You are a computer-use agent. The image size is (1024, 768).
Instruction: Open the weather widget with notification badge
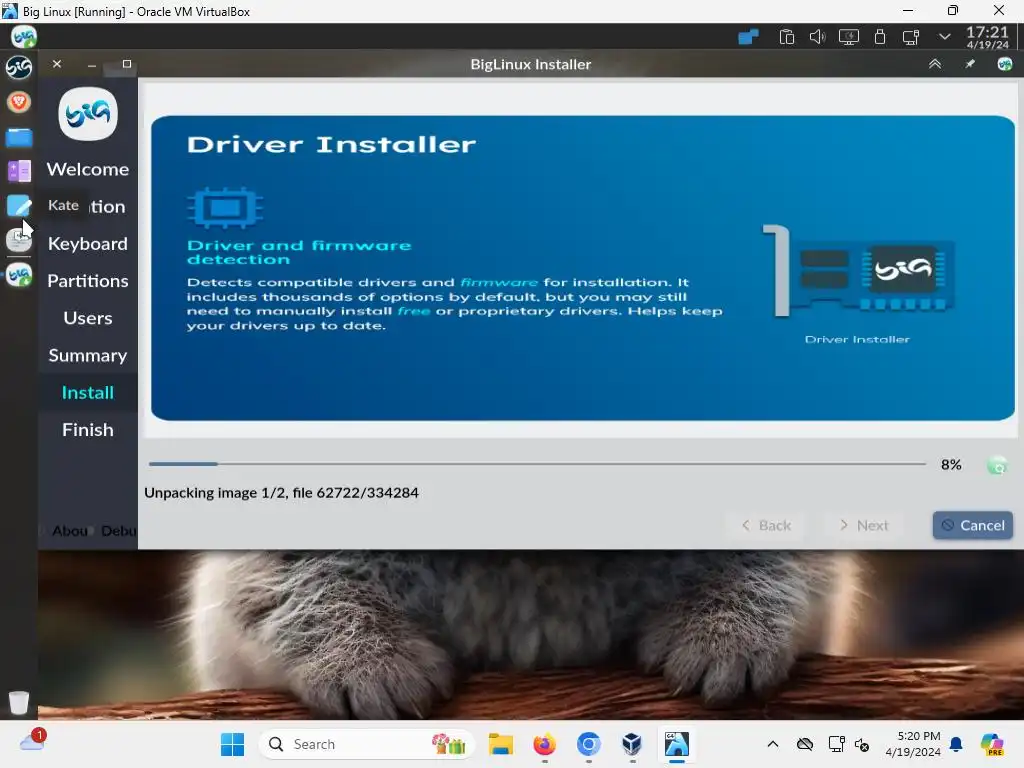coord(32,741)
